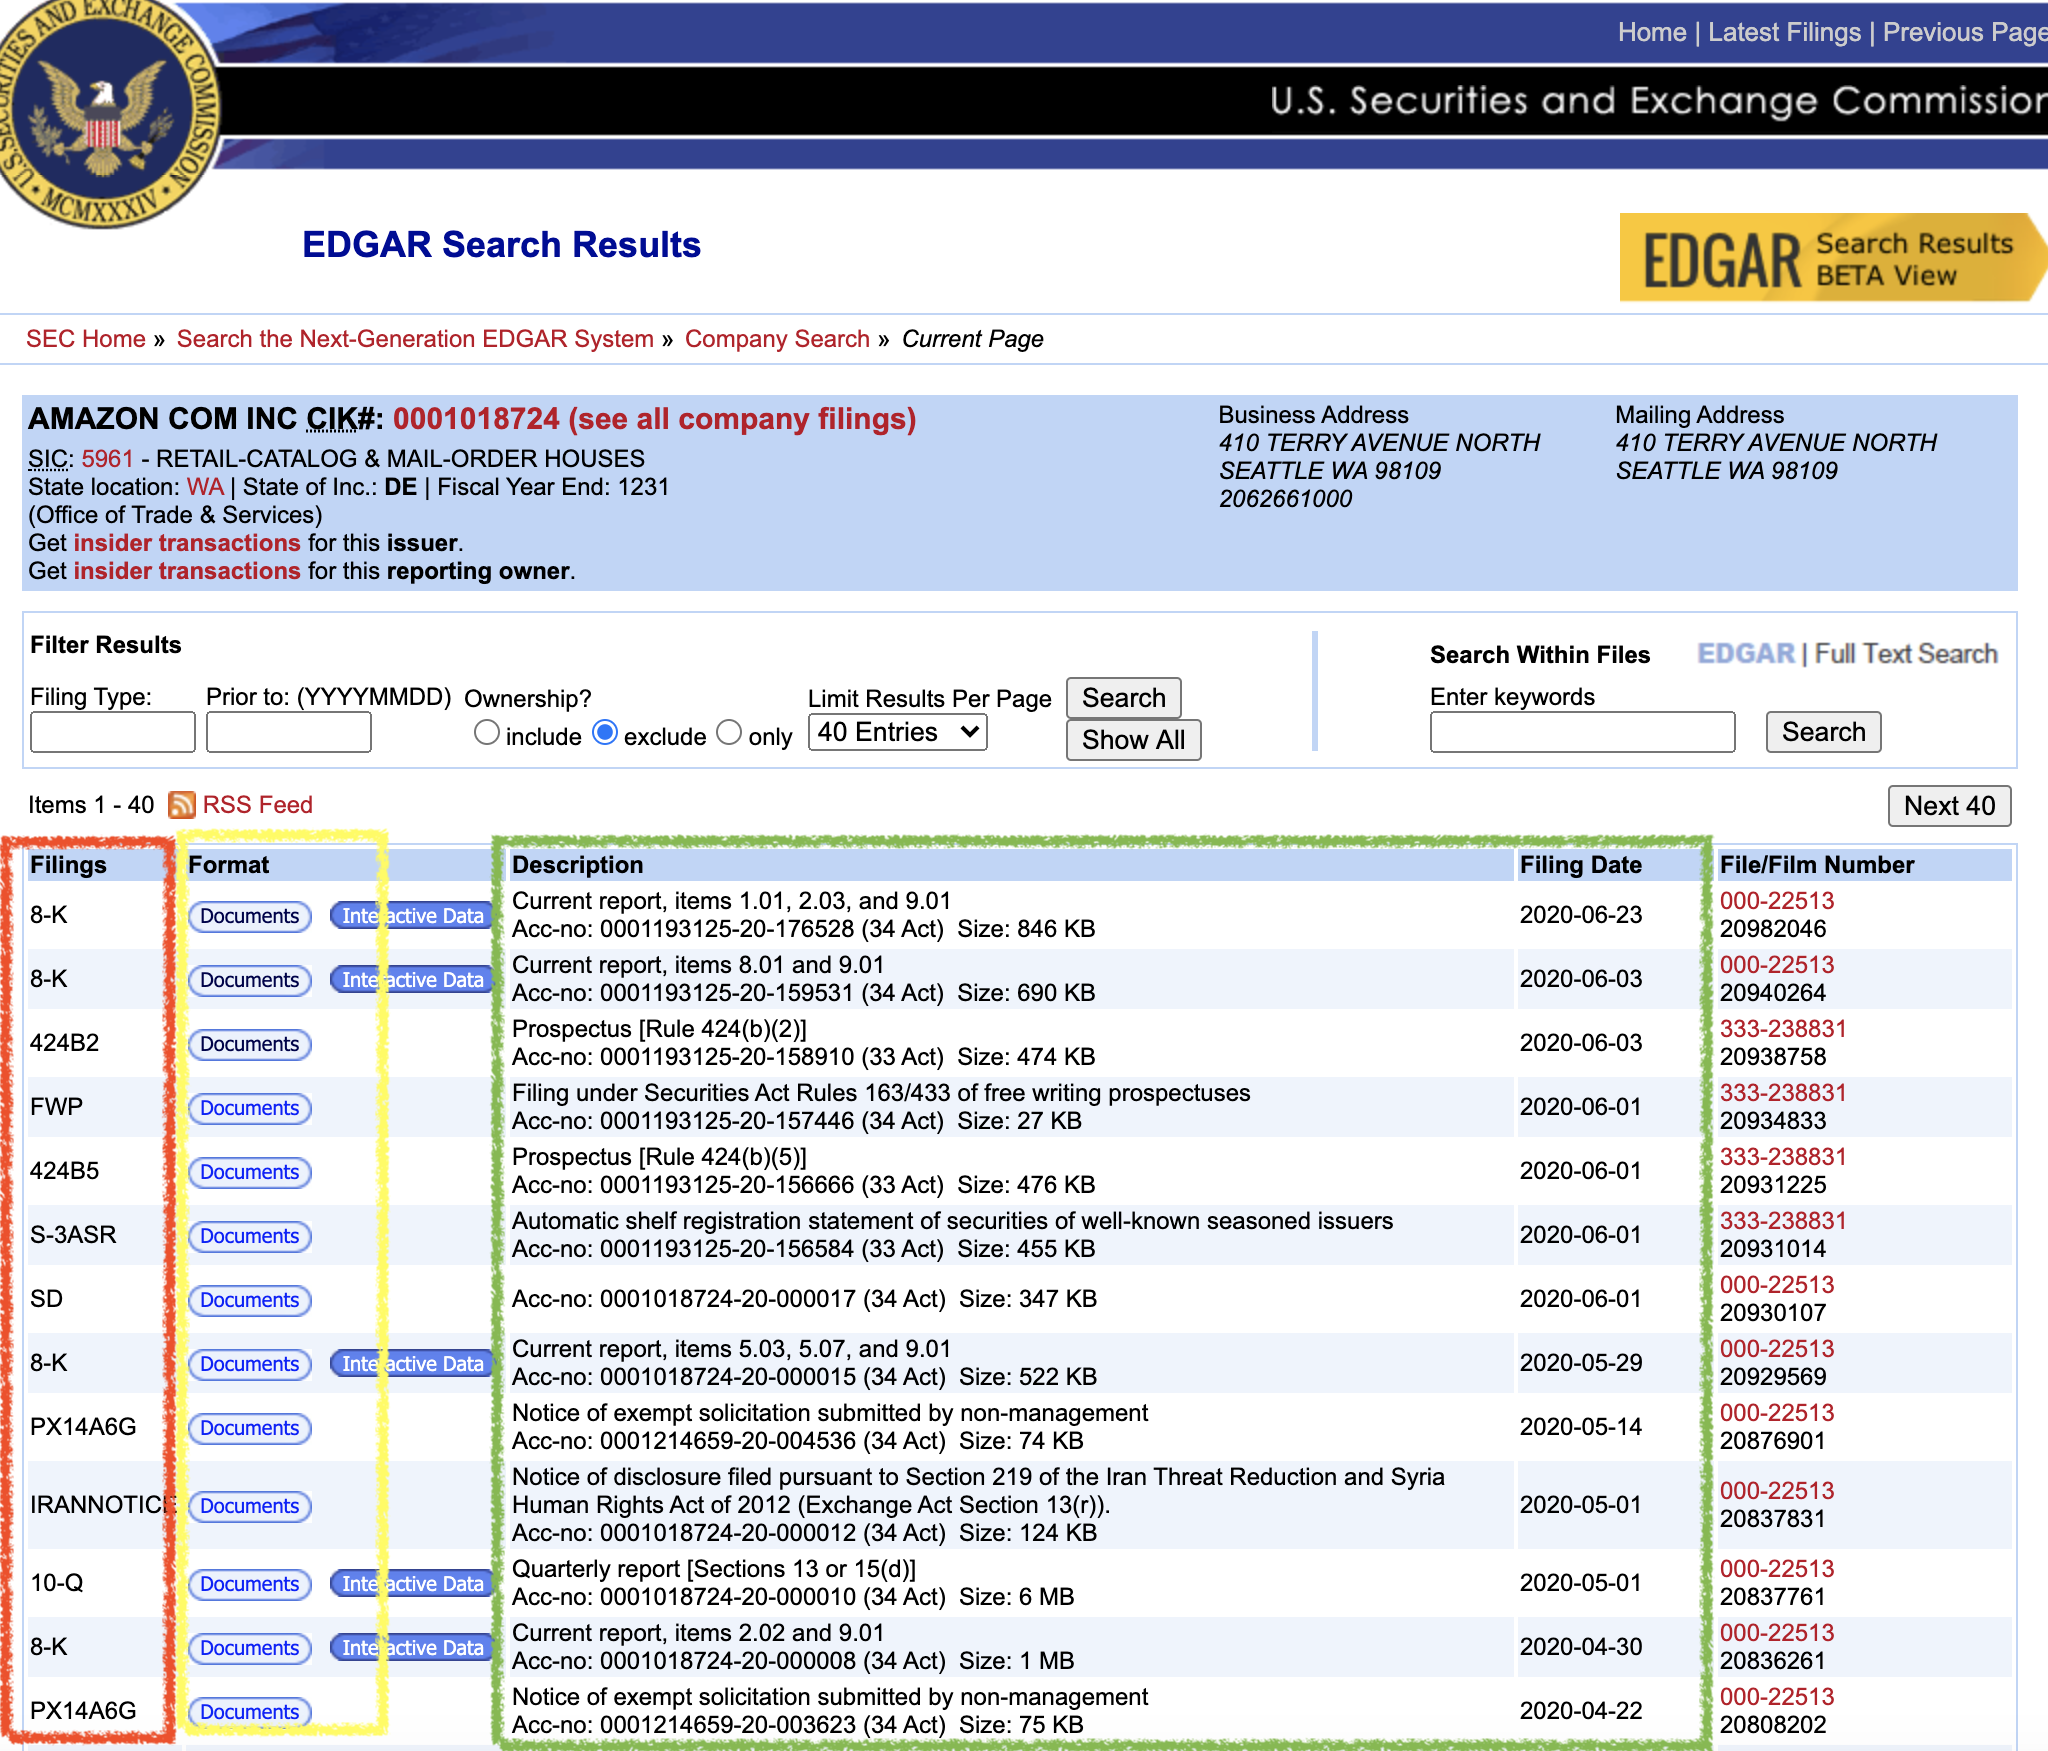This screenshot has height=1751, width=2048.
Task: Open Interactive Data for 8-K filed 2020-06-03
Action: click(413, 980)
